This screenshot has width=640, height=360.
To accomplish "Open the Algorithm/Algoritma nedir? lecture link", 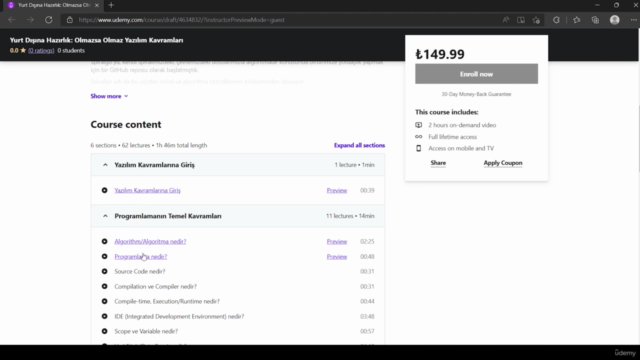I will point(150,242).
